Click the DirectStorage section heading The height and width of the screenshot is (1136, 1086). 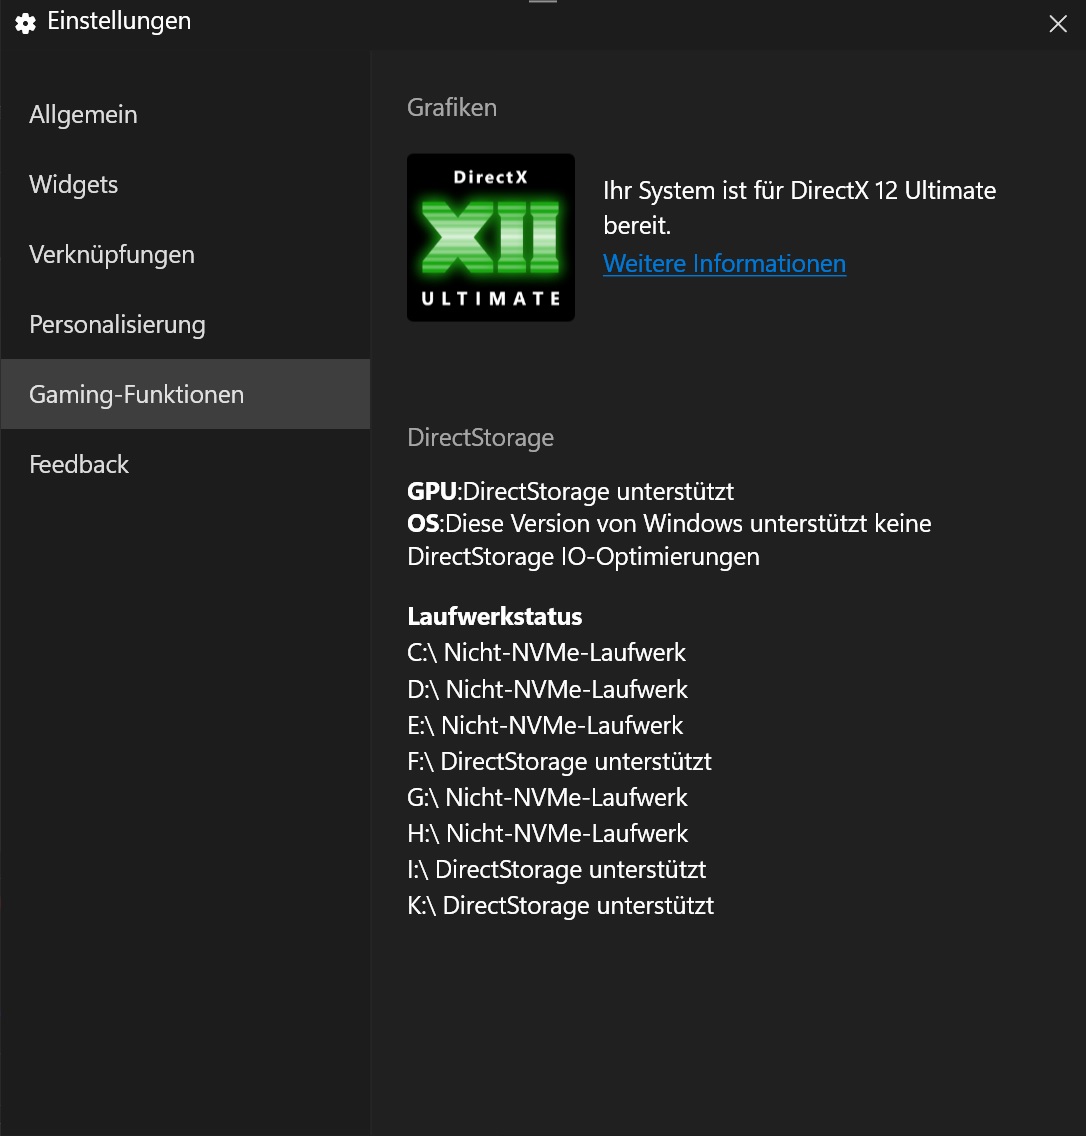[x=480, y=438]
